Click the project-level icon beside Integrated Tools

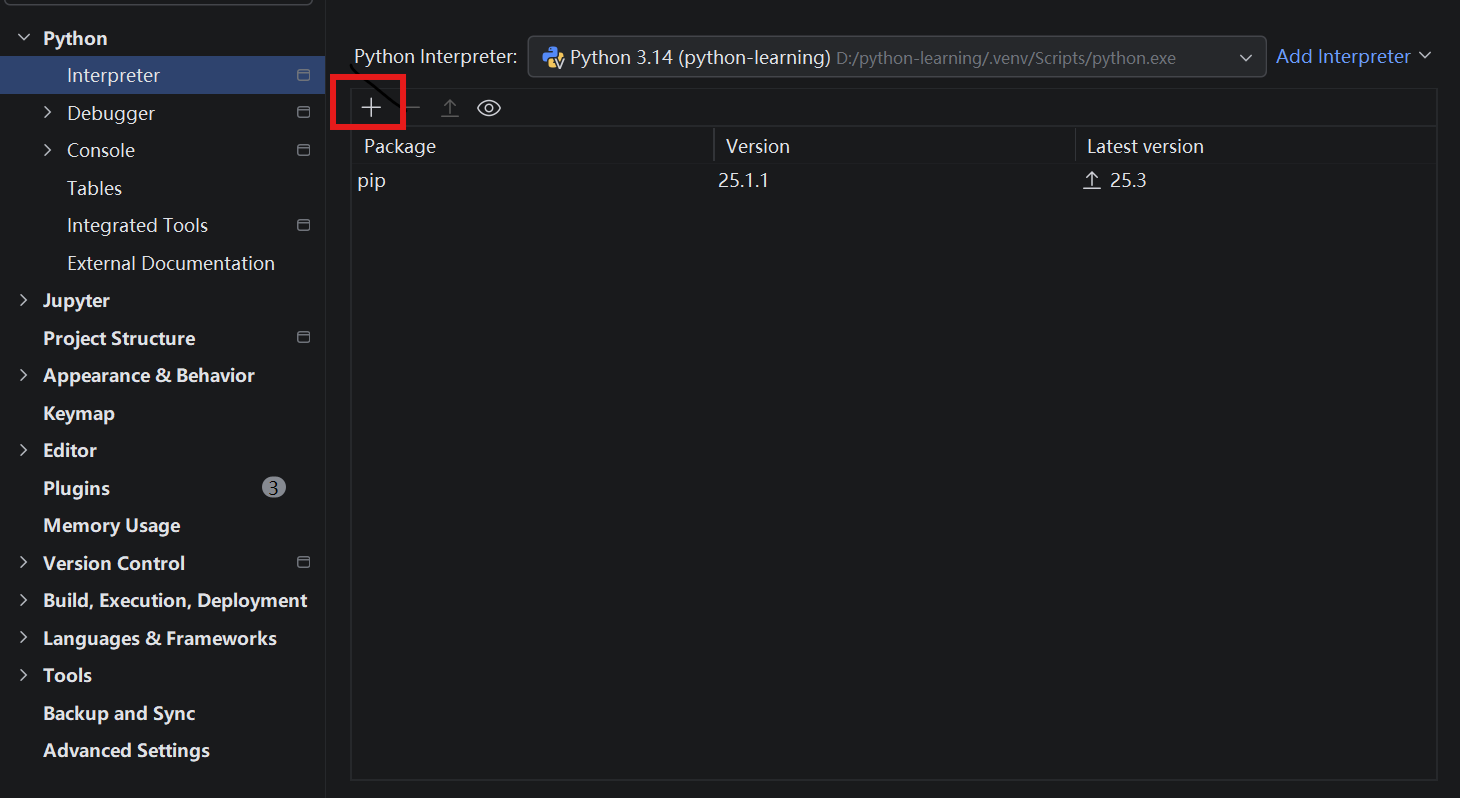[x=303, y=225]
